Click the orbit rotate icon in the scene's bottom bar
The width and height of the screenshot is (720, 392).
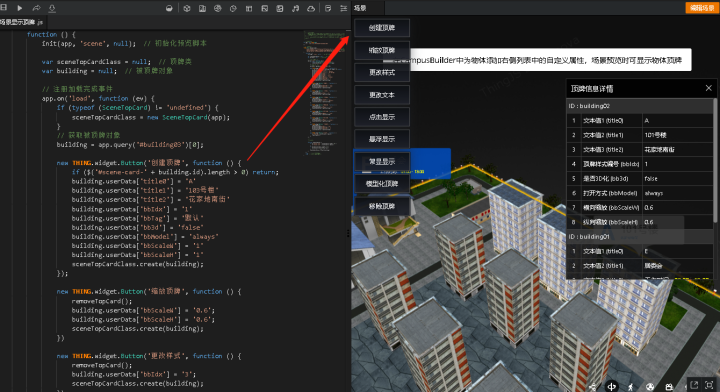(x=611, y=386)
